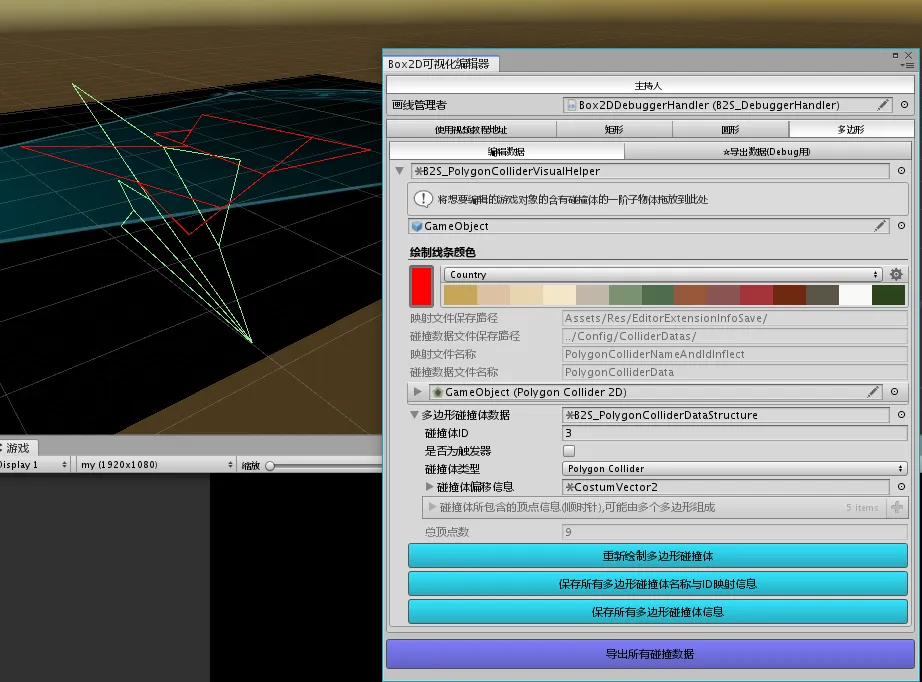The image size is (922, 682).
Task: Click the 5 items count text
Action: click(862, 507)
